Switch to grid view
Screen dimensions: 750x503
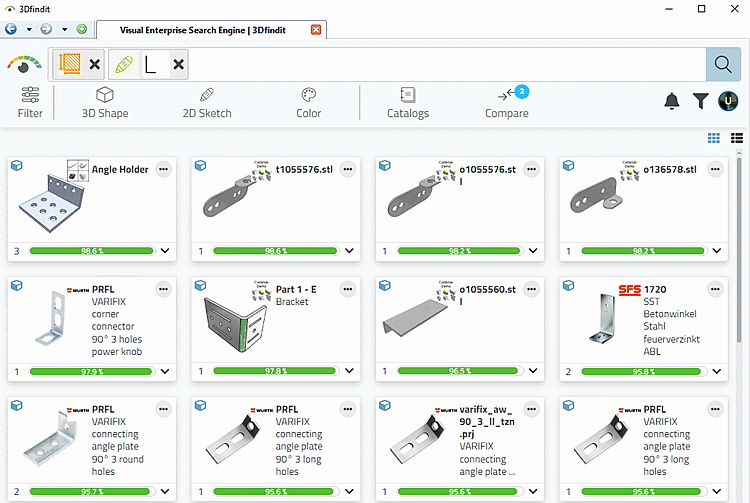click(714, 138)
